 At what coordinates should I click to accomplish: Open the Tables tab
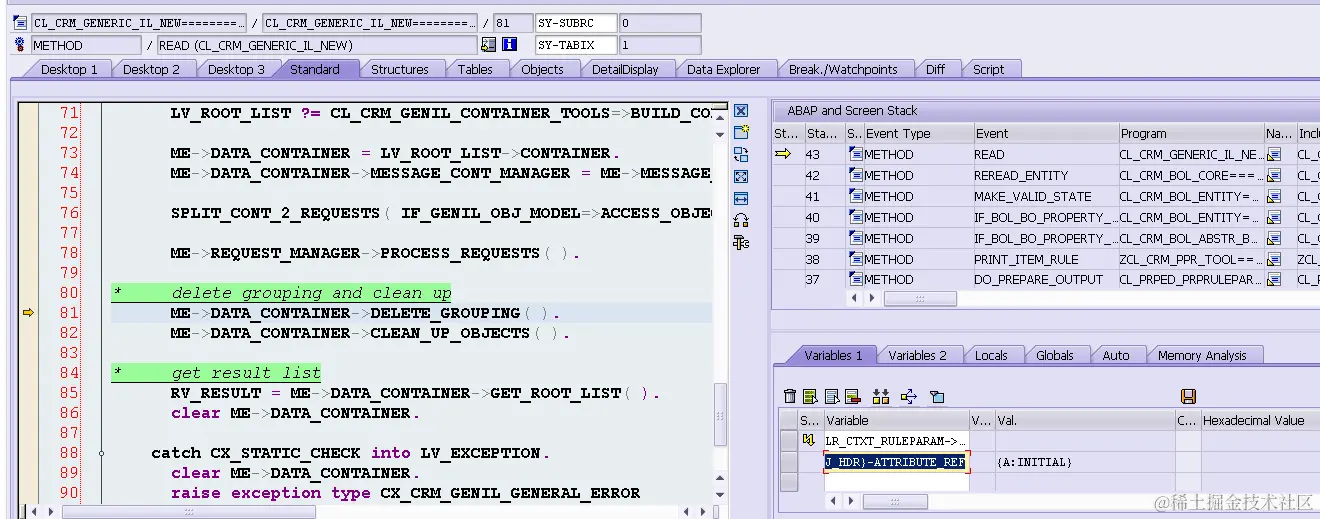coord(475,69)
